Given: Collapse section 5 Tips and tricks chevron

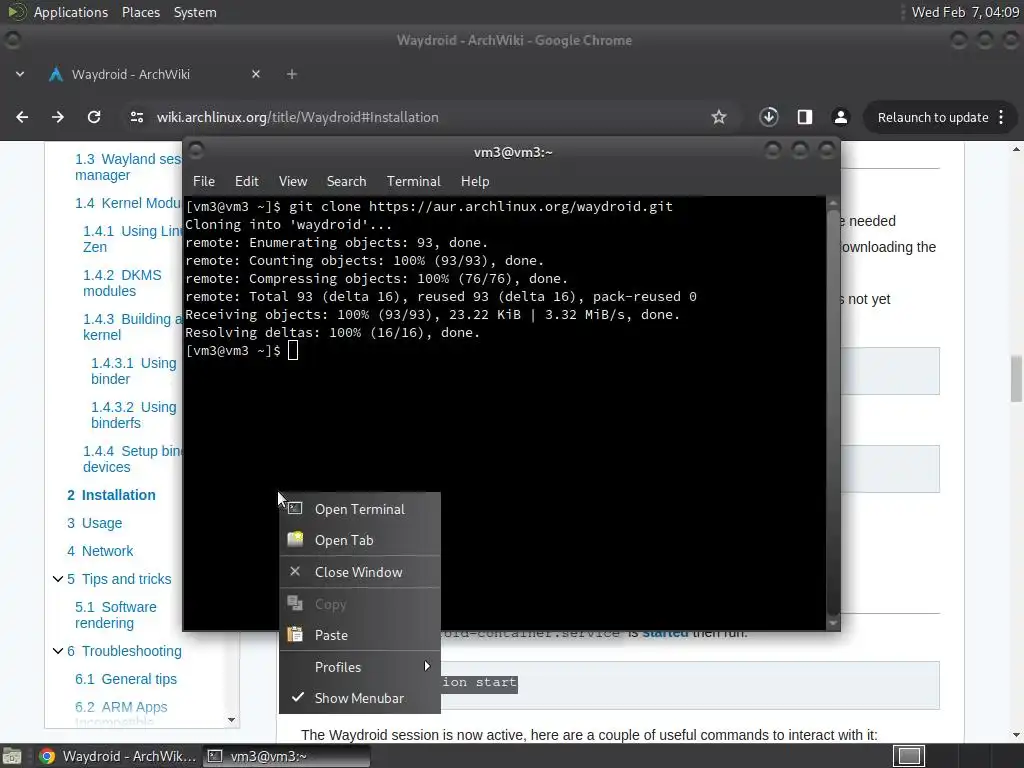Looking at the screenshot, I should pos(57,579).
